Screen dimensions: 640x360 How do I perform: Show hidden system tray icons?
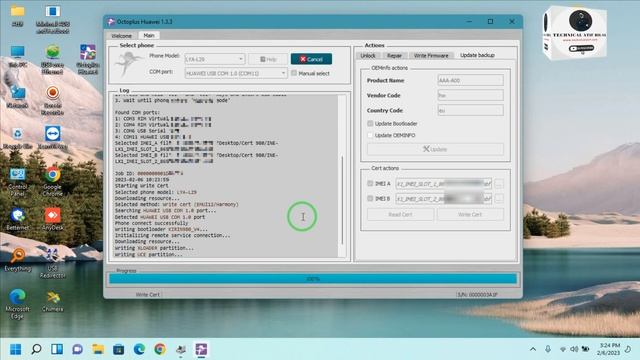533,349
